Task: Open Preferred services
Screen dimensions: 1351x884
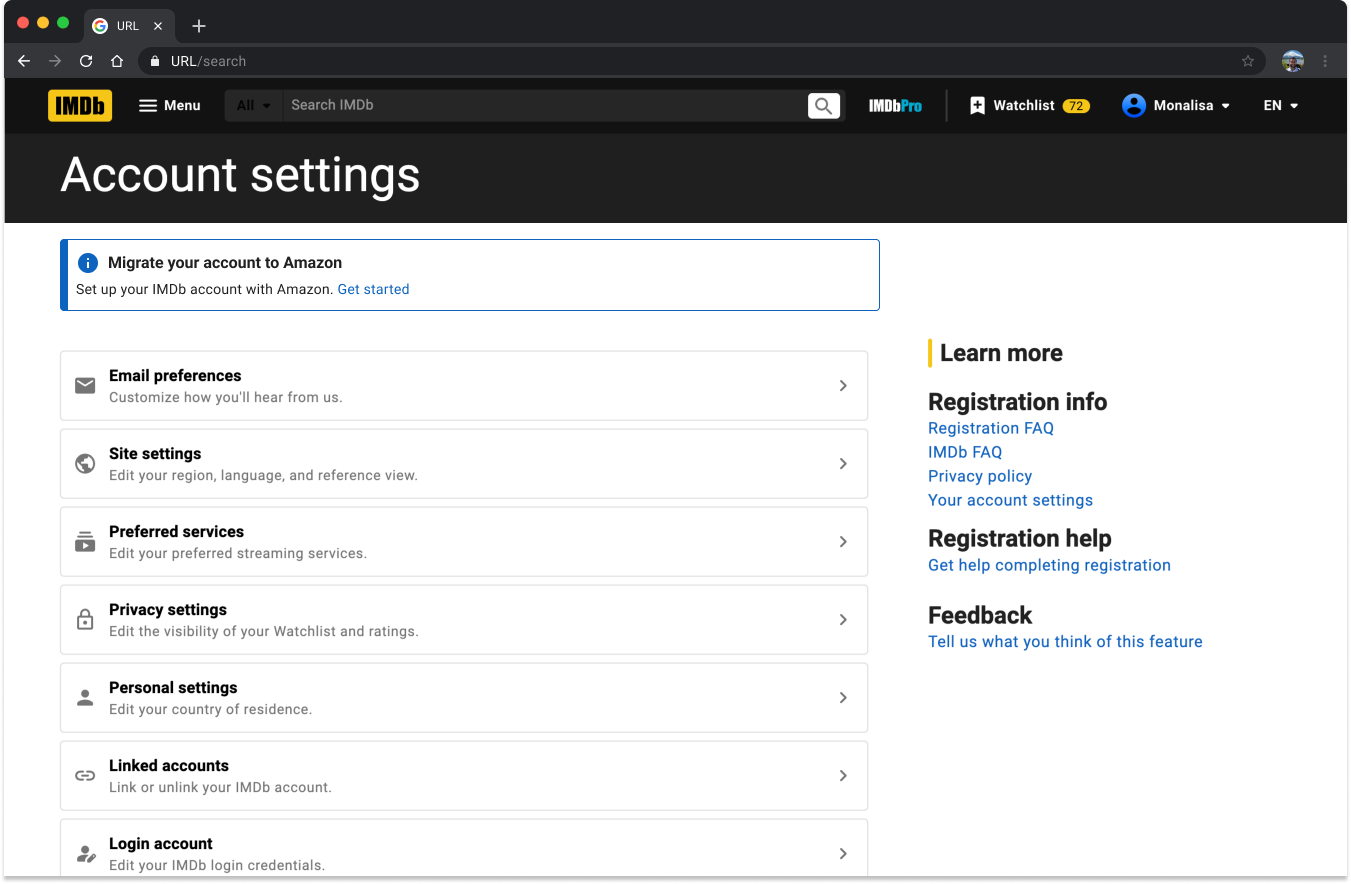Action: coord(464,541)
